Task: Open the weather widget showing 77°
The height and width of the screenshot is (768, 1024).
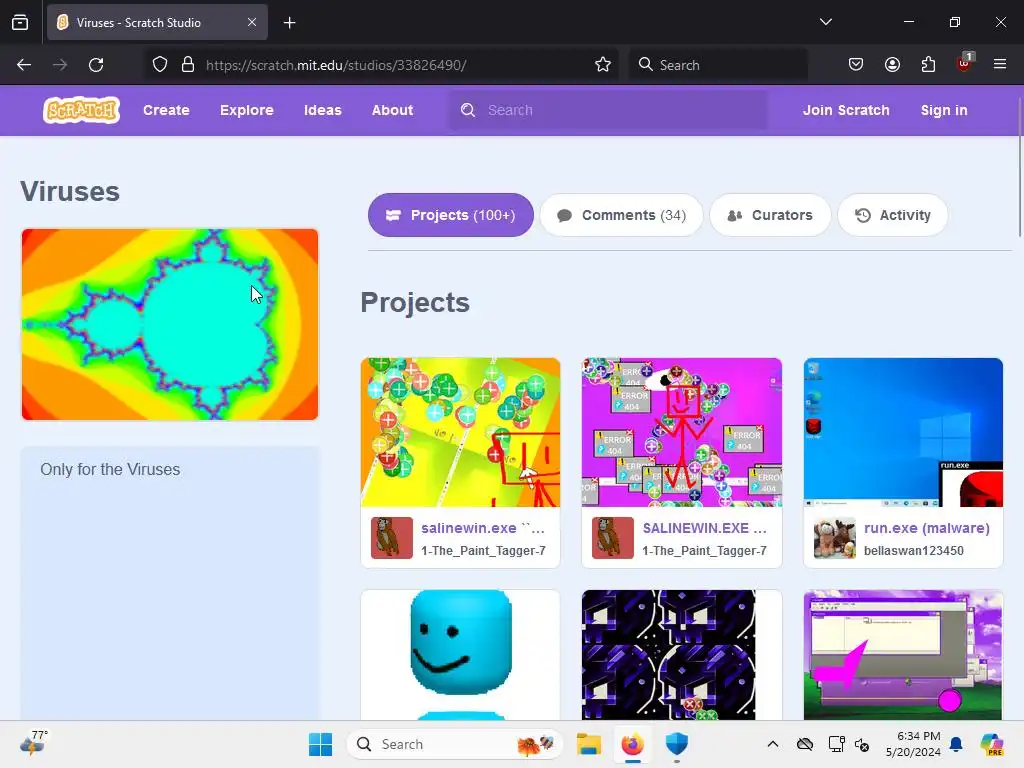Action: coord(33,743)
